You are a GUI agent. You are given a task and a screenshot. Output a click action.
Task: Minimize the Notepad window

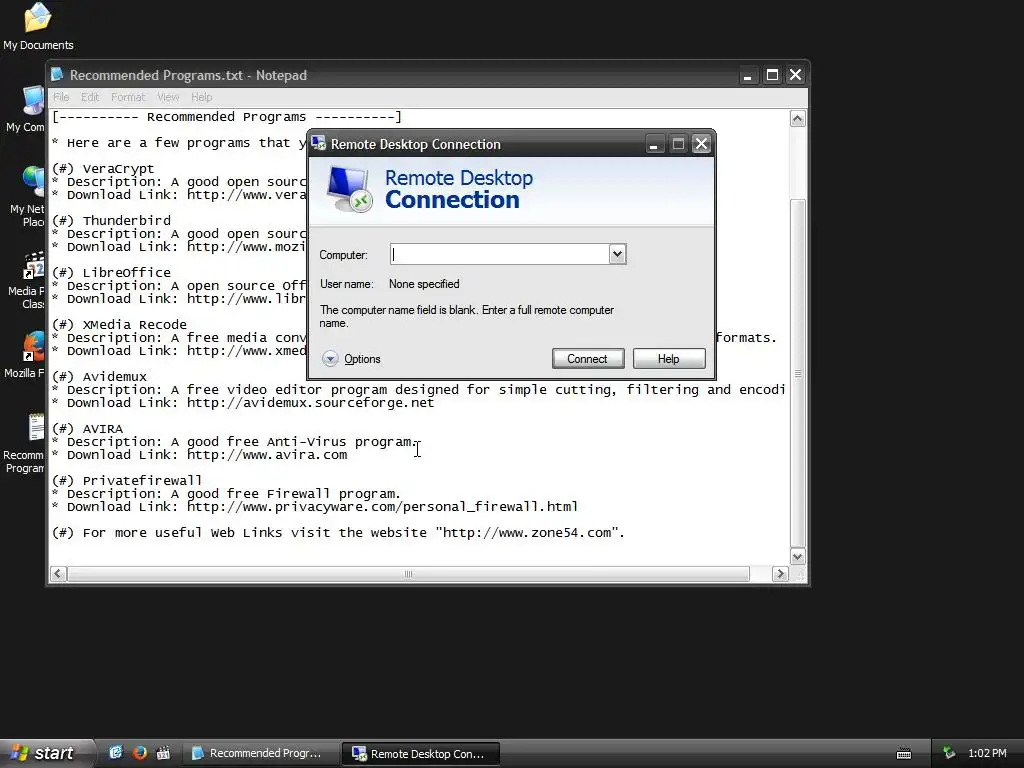(748, 75)
